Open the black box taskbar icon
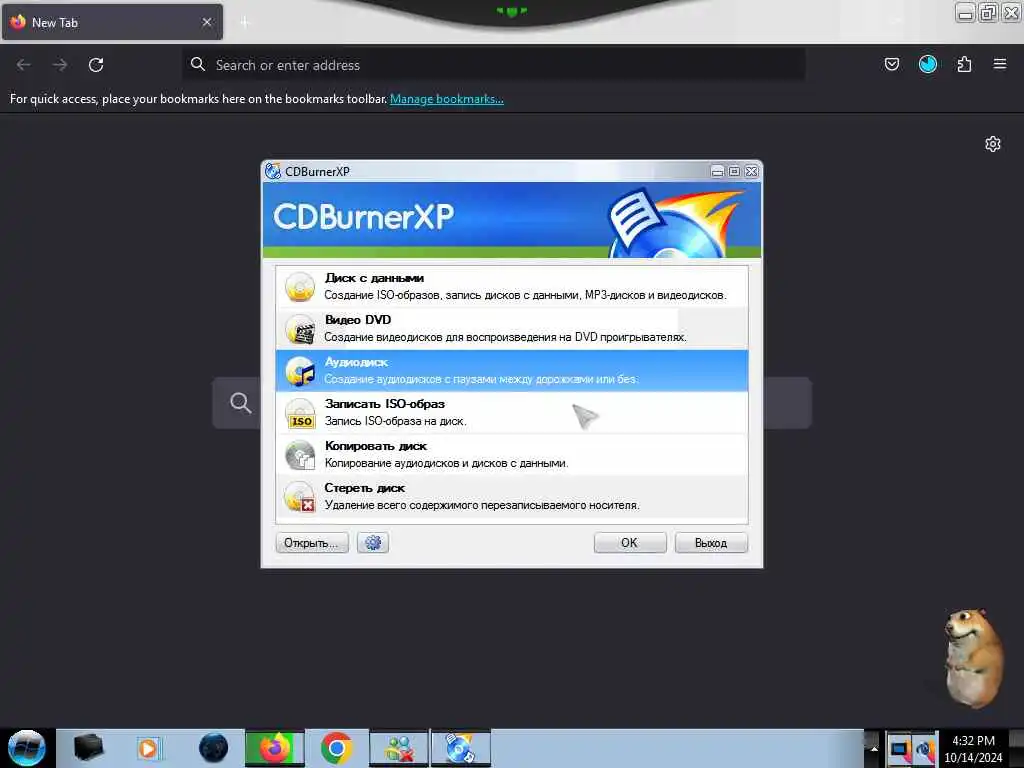Image resolution: width=1024 pixels, height=768 pixels. point(88,748)
